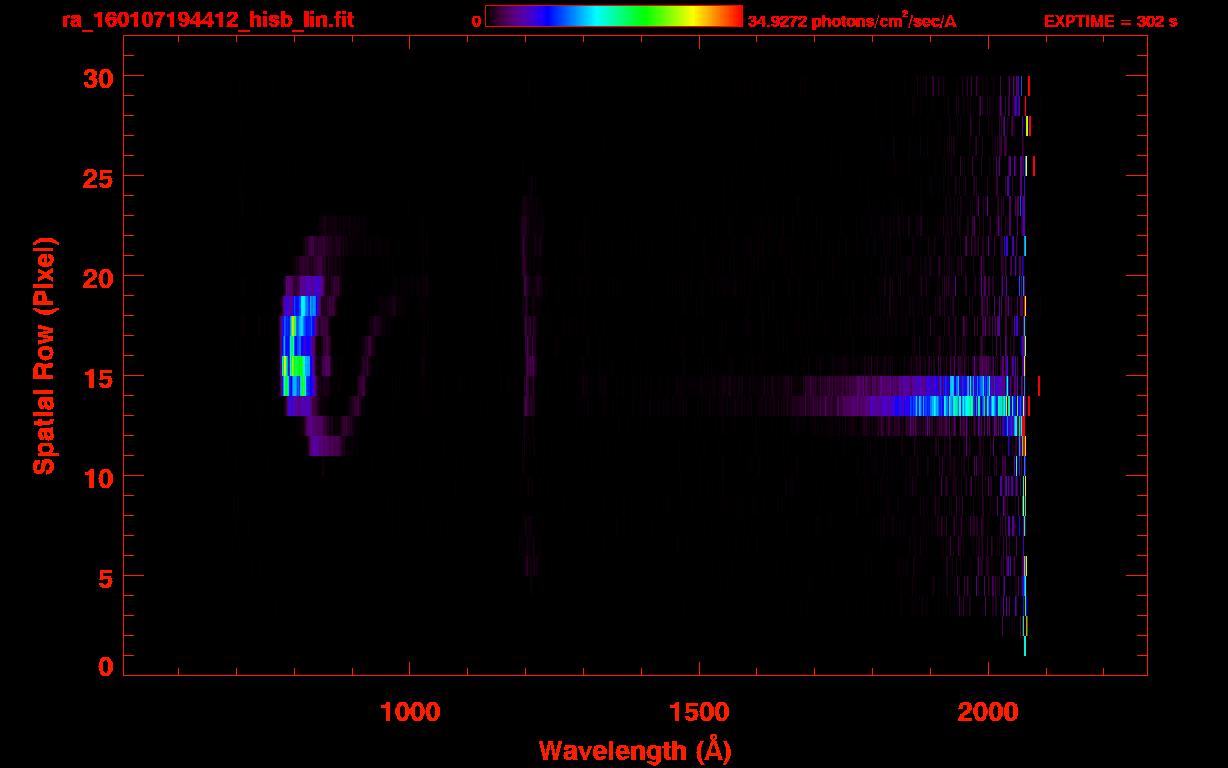This screenshot has height=768, width=1228.
Task: Click the rainbow intensity color bar
Action: [x=614, y=16]
